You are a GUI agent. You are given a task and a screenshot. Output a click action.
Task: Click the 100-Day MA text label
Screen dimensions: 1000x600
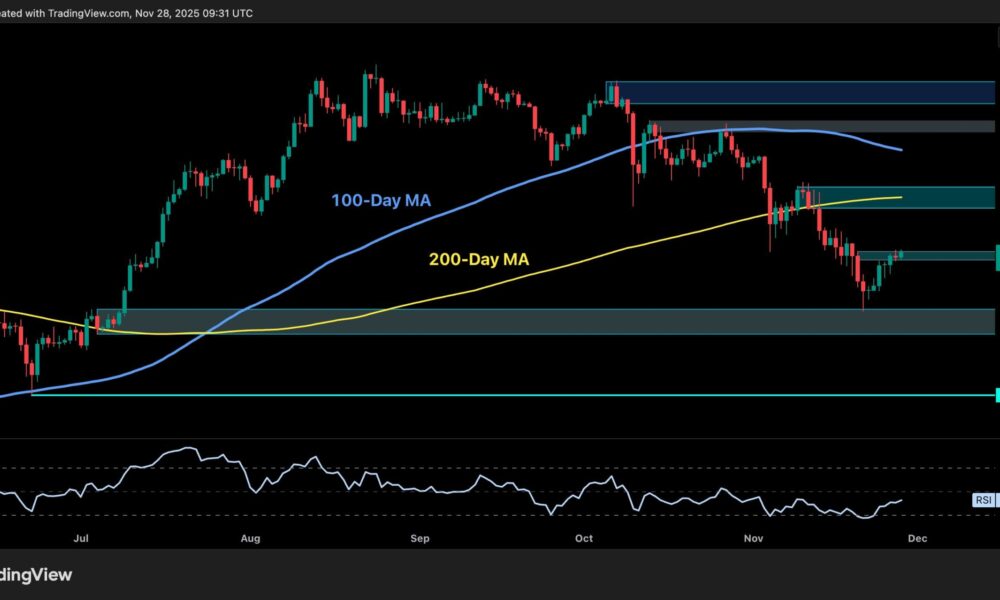pos(381,200)
